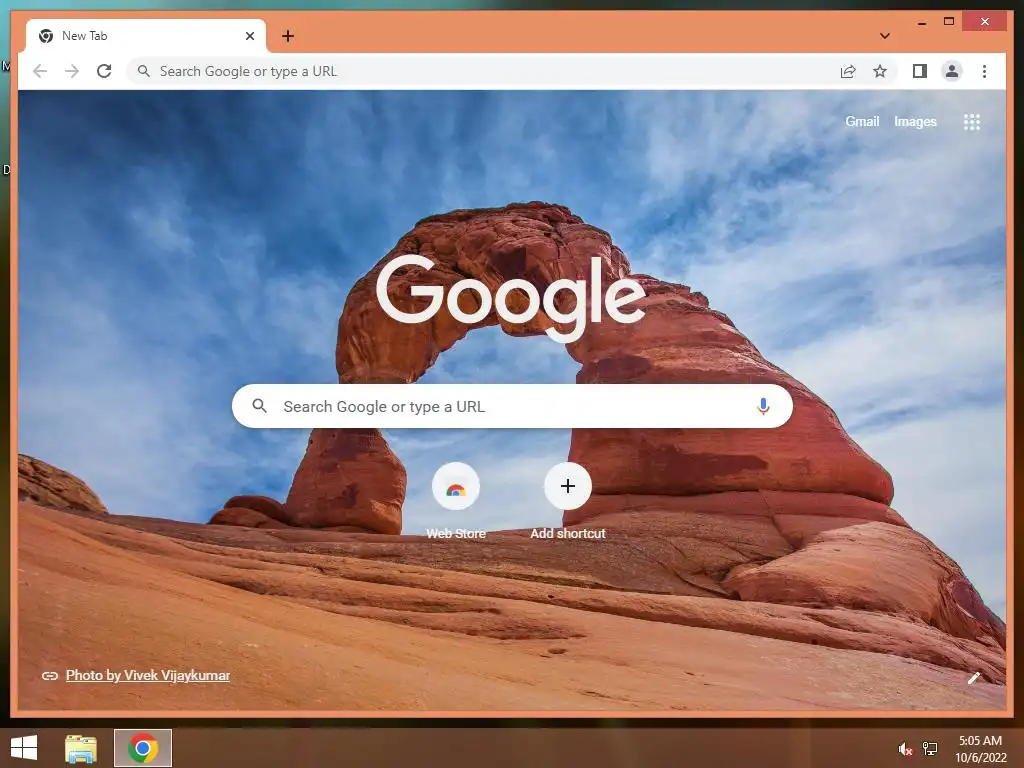Click the muted volume tray icon

(x=905, y=749)
